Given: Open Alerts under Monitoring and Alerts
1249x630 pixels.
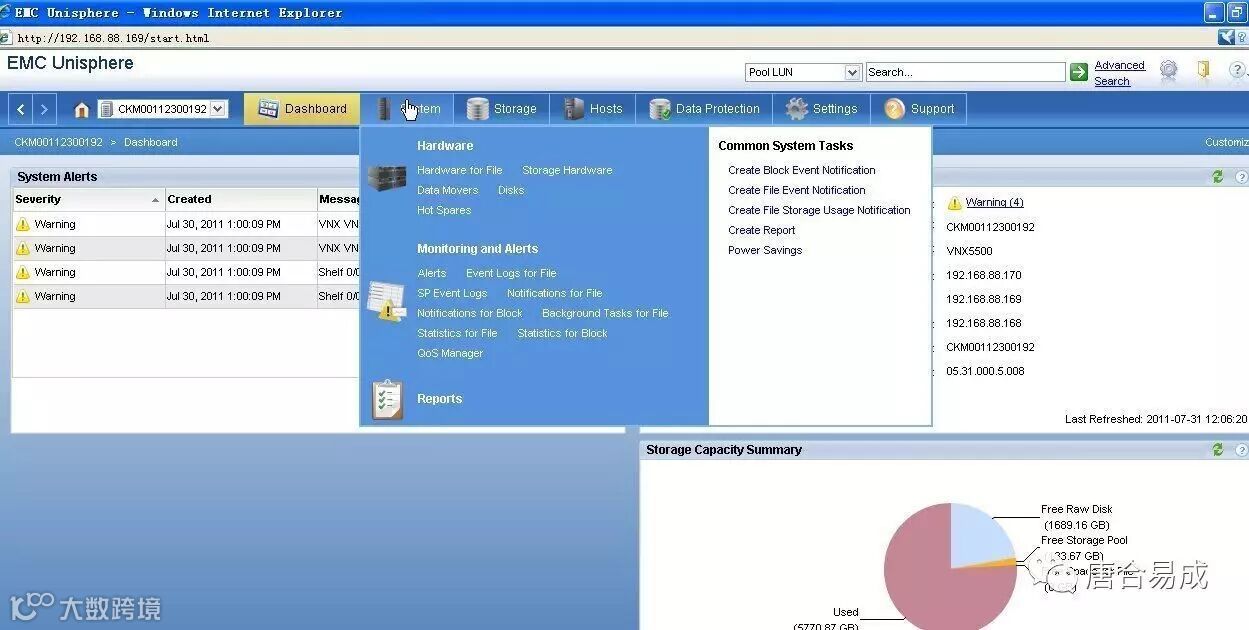Looking at the screenshot, I should [x=432, y=273].
